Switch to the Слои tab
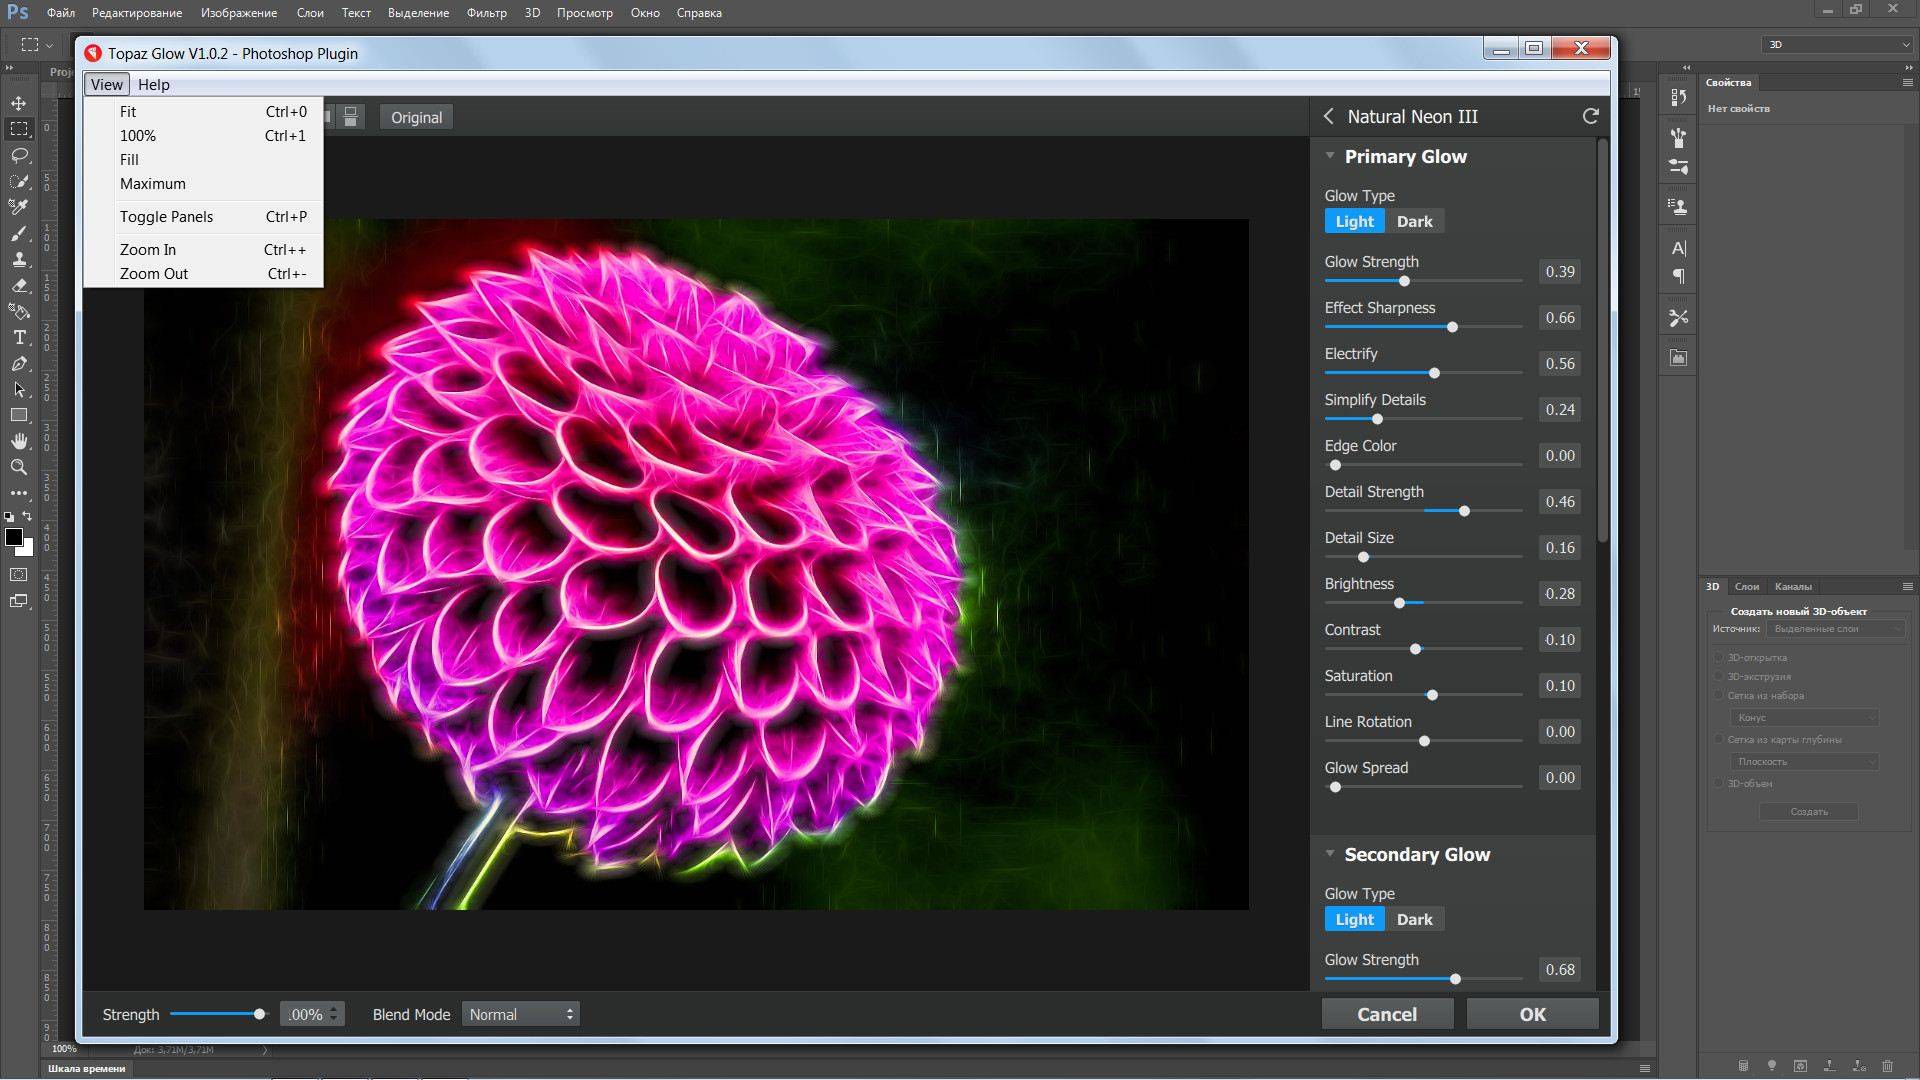Viewport: 1920px width, 1080px height. (x=1747, y=586)
